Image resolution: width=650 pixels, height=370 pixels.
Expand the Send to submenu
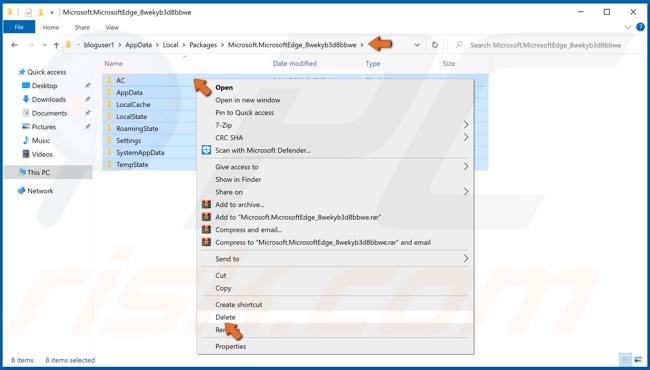[x=335, y=259]
